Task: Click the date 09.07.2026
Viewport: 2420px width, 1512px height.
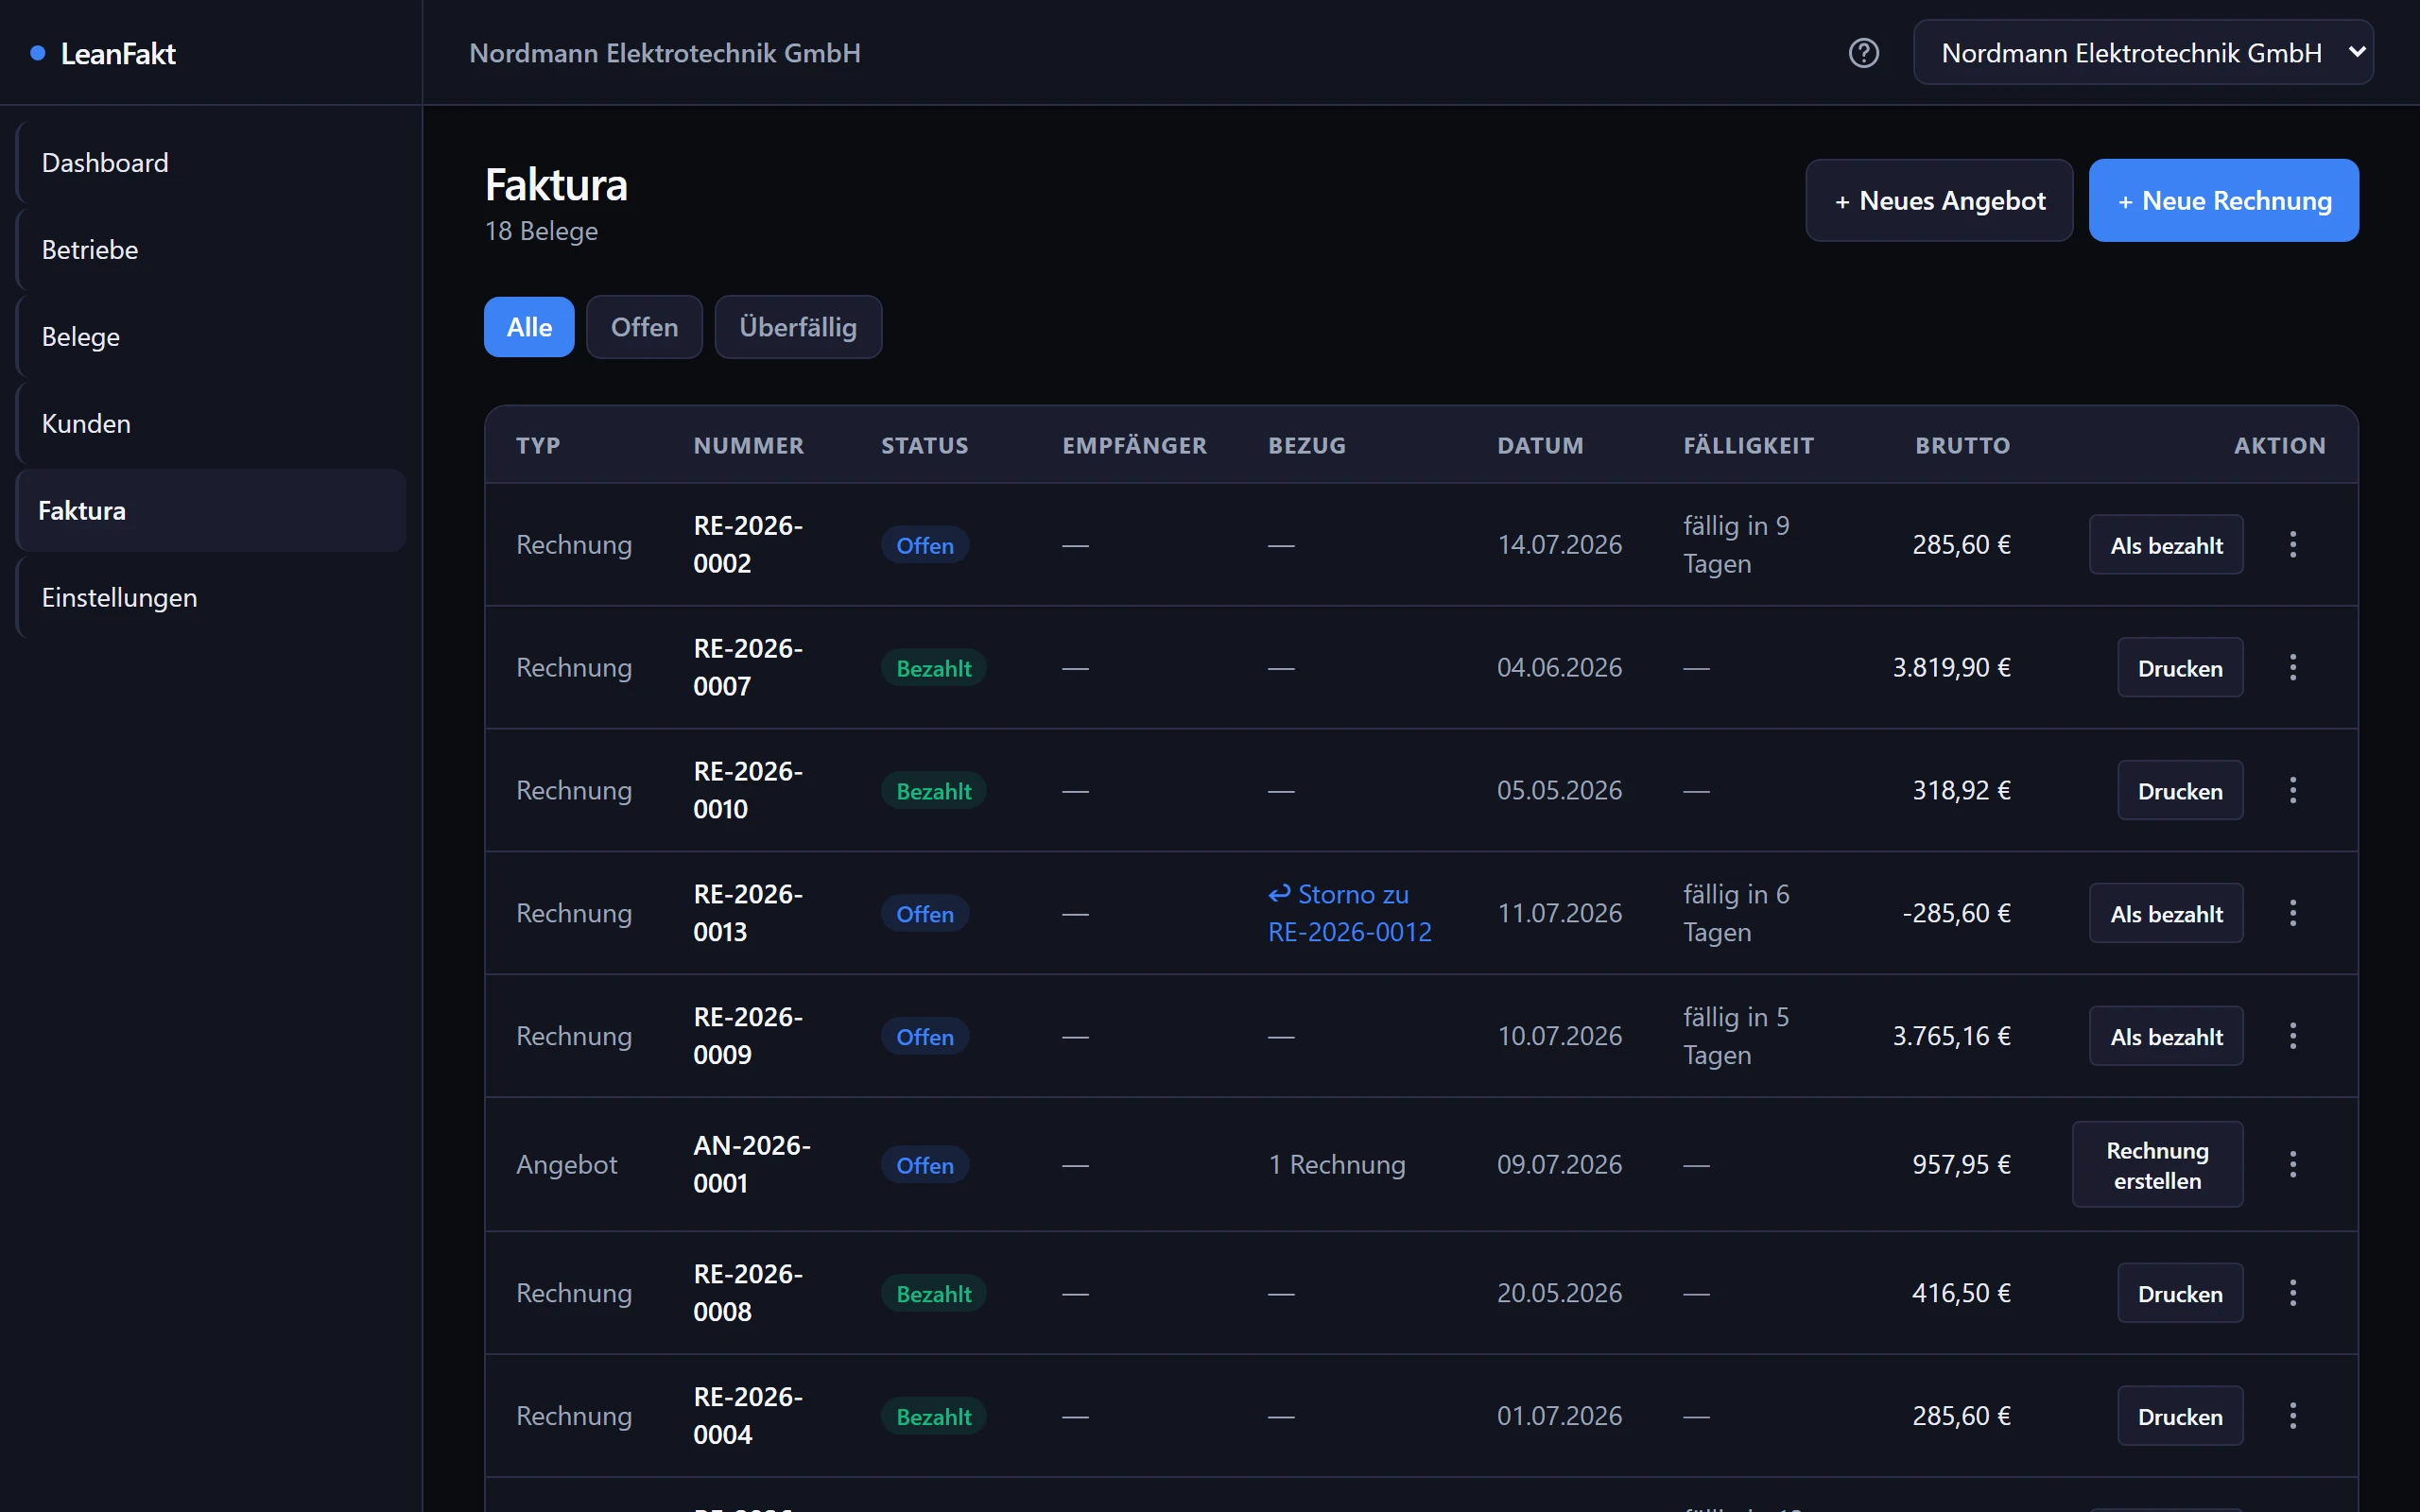Action: pos(1559,1164)
